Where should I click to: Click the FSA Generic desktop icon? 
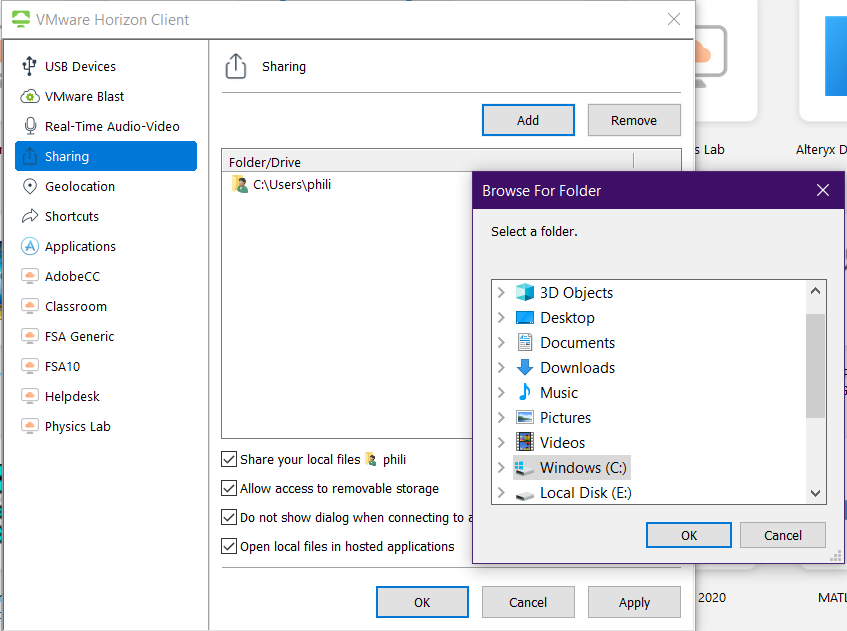pyautogui.click(x=30, y=336)
